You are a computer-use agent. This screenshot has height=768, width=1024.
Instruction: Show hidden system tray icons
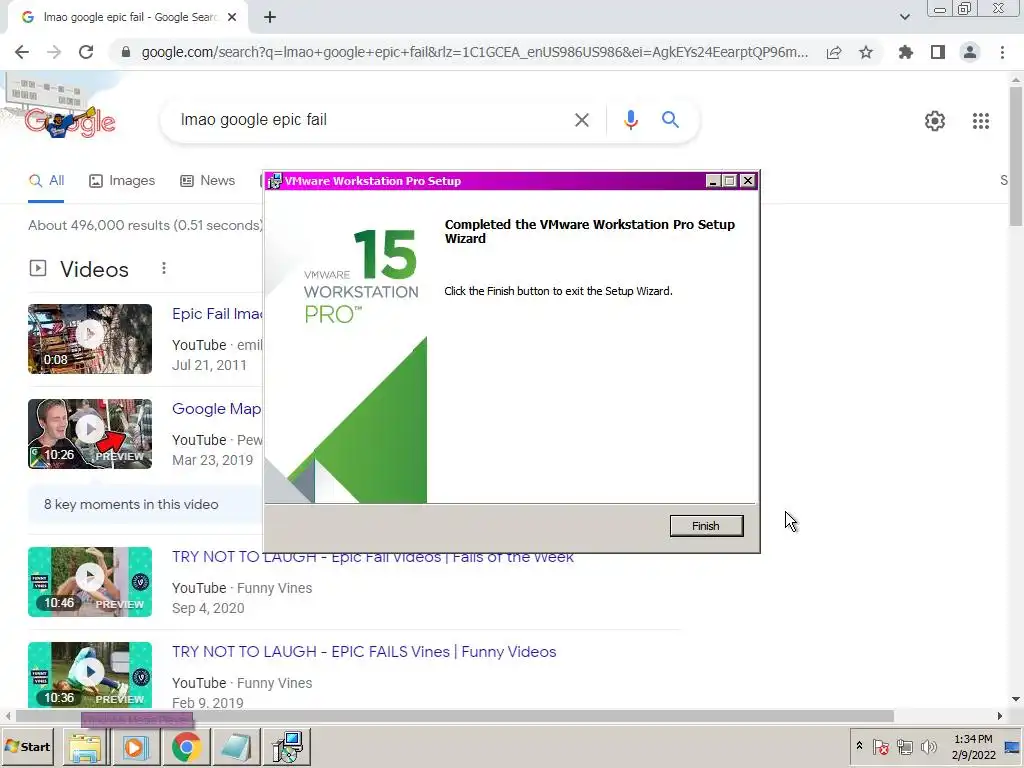859,746
